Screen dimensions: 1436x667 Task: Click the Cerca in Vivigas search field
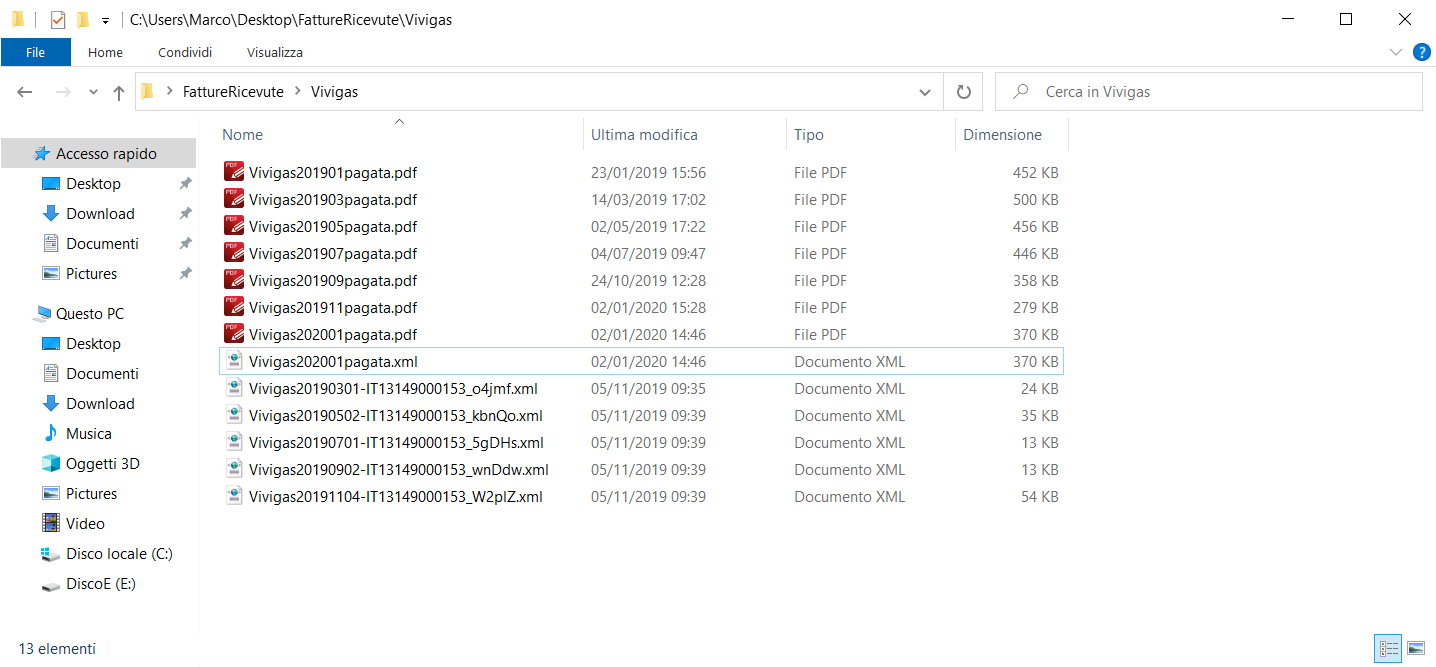[1208, 92]
